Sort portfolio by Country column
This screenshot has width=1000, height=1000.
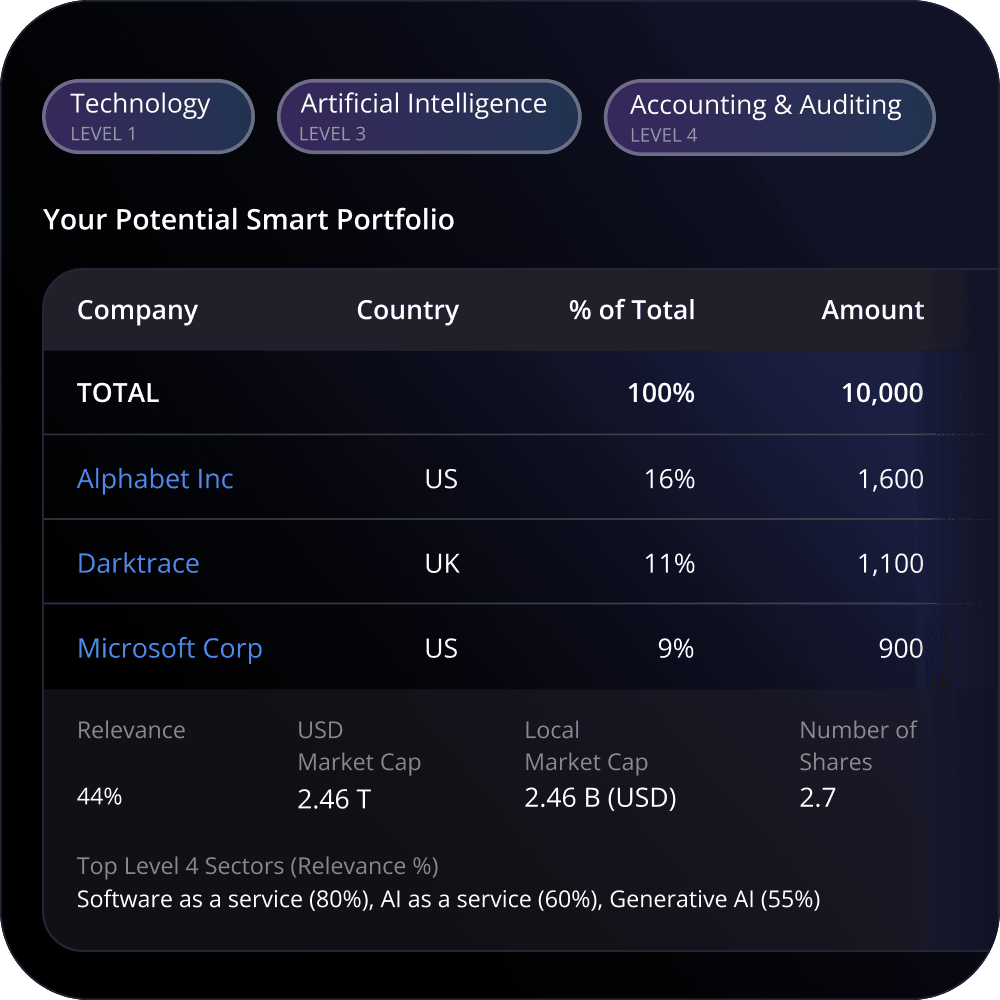(x=408, y=310)
